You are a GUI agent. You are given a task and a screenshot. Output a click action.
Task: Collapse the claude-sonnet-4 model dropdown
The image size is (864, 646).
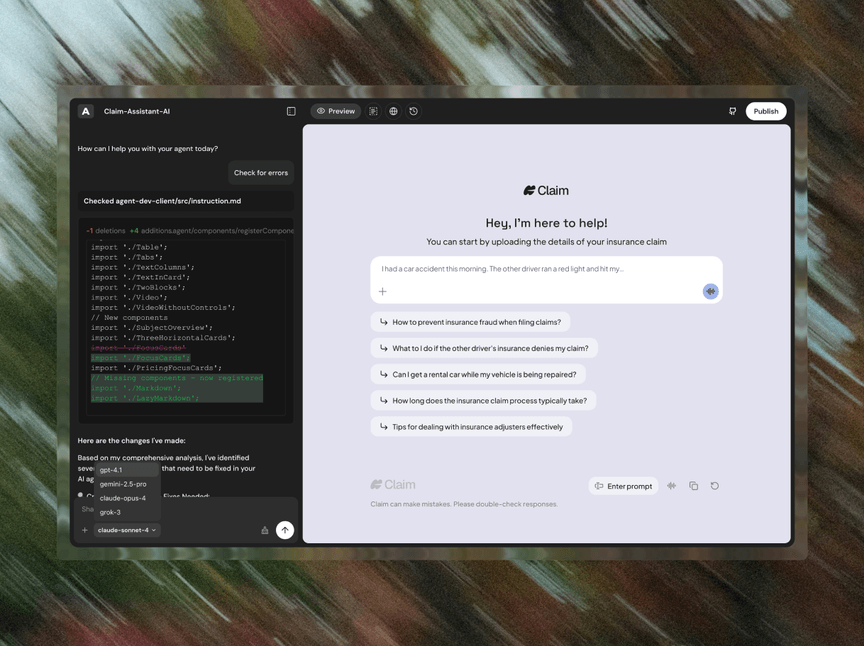pyautogui.click(x=127, y=530)
